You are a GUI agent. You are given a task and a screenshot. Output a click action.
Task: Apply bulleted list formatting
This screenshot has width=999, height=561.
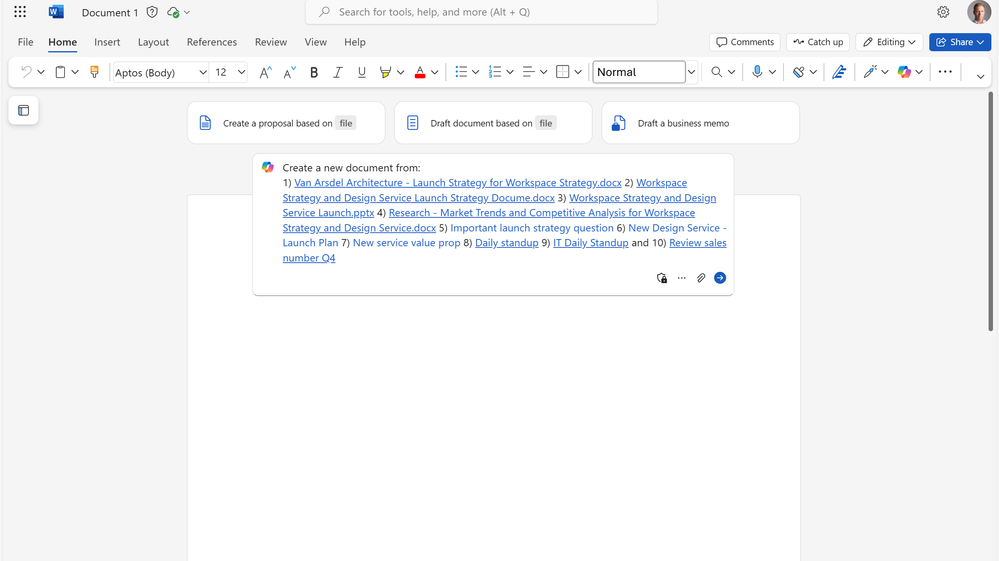click(x=461, y=72)
